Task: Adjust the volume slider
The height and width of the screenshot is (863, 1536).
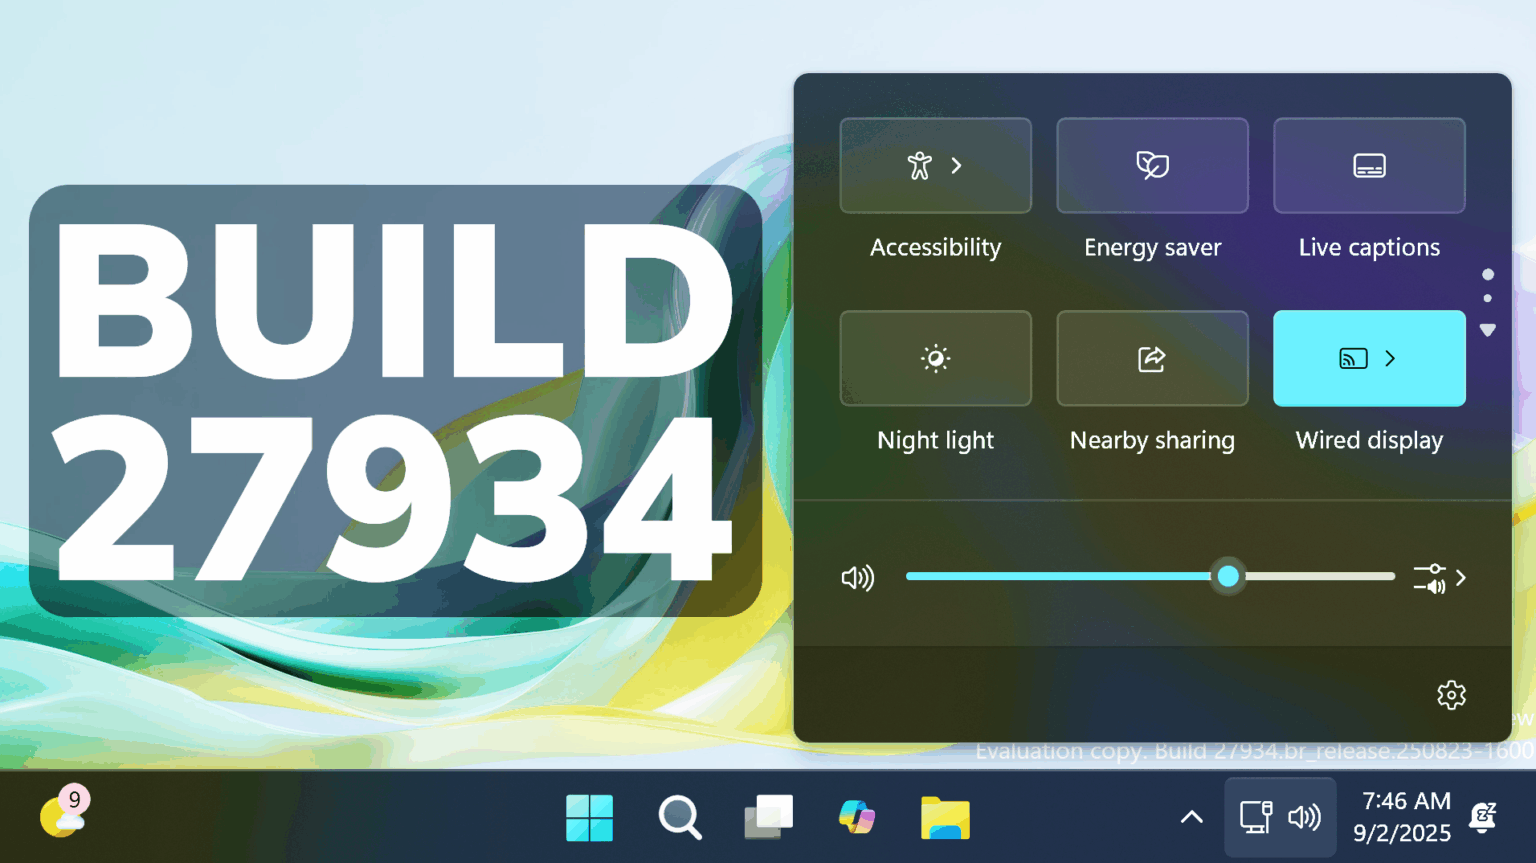Action: pyautogui.click(x=1229, y=576)
